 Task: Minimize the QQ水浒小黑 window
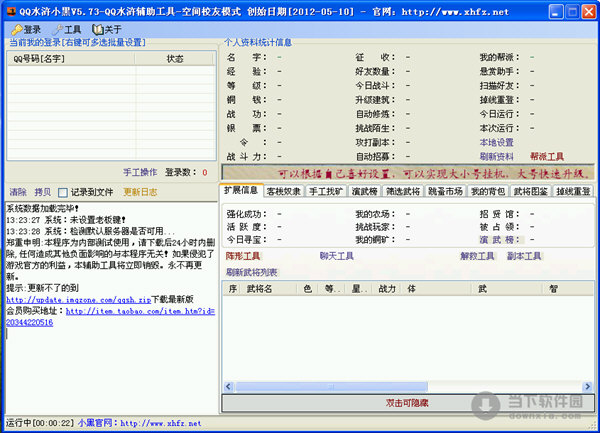tap(556, 12)
